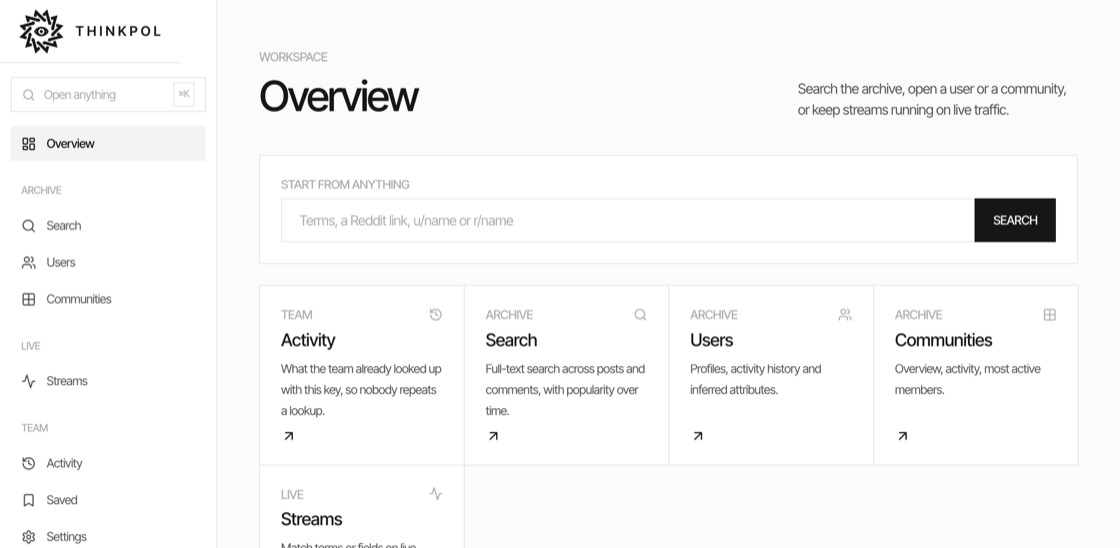Click the people icon on Users card

(845, 314)
